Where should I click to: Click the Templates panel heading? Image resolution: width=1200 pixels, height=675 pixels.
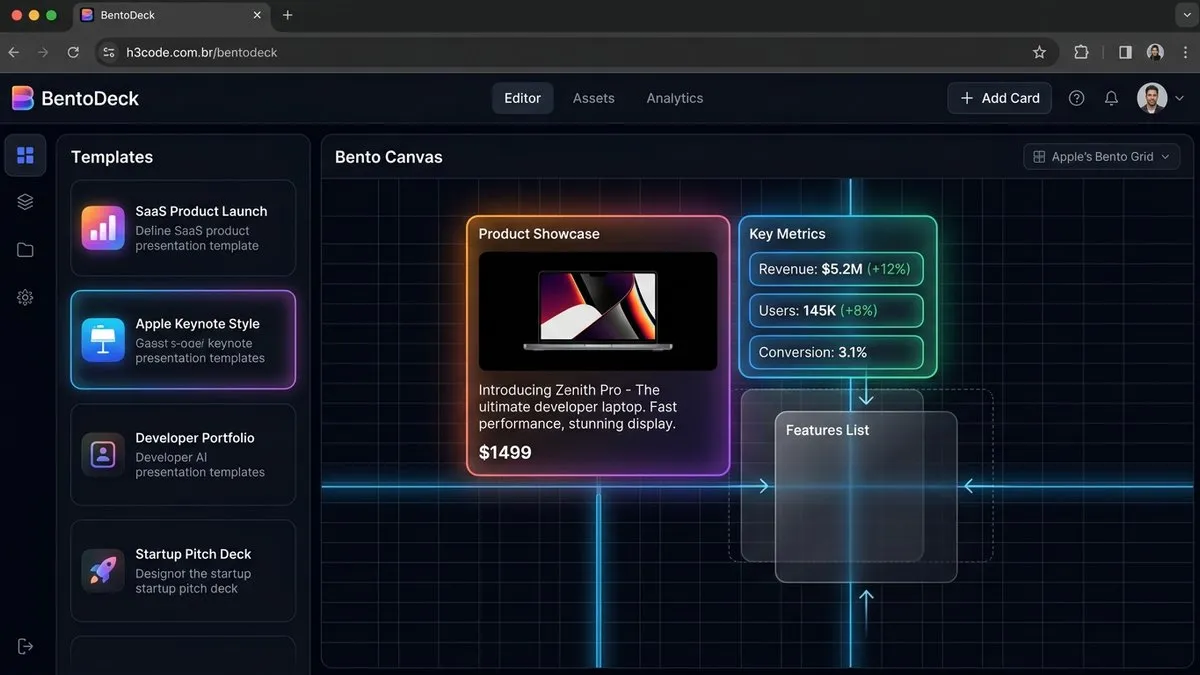pos(112,157)
